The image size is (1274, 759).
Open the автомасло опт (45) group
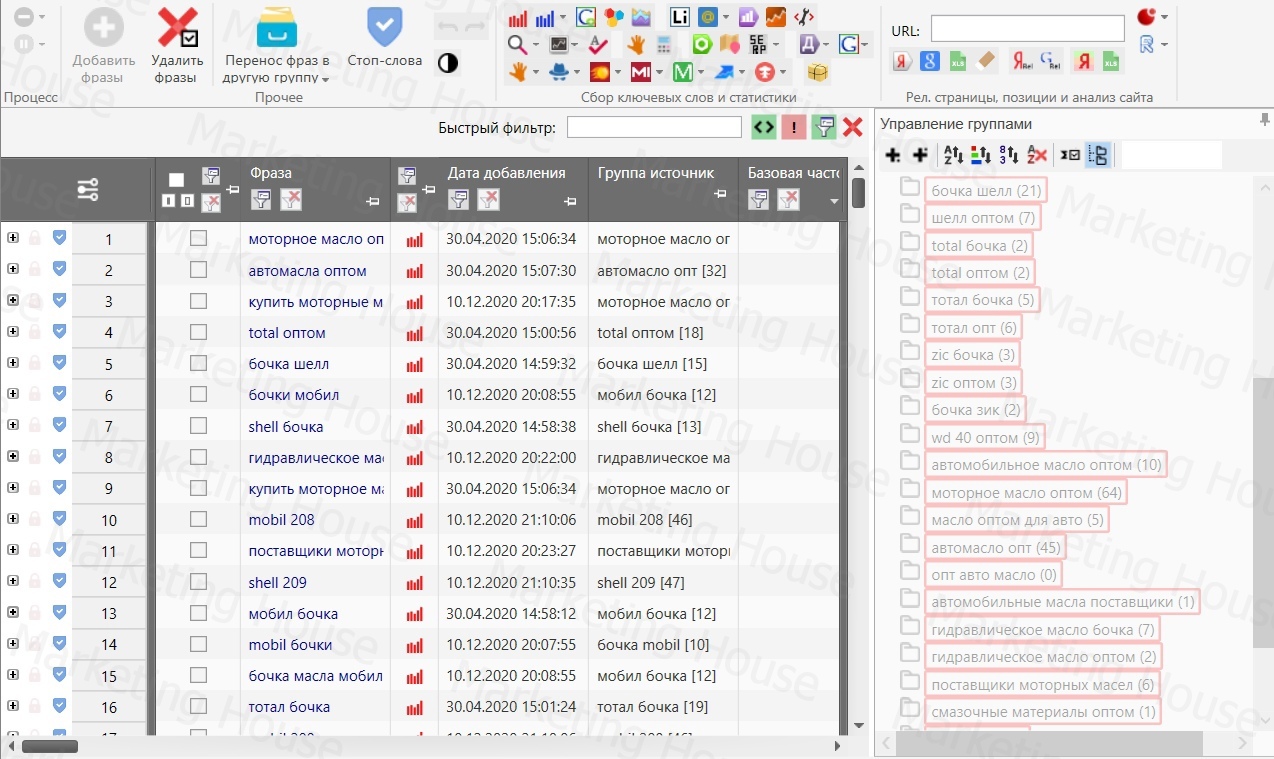[x=995, y=548]
